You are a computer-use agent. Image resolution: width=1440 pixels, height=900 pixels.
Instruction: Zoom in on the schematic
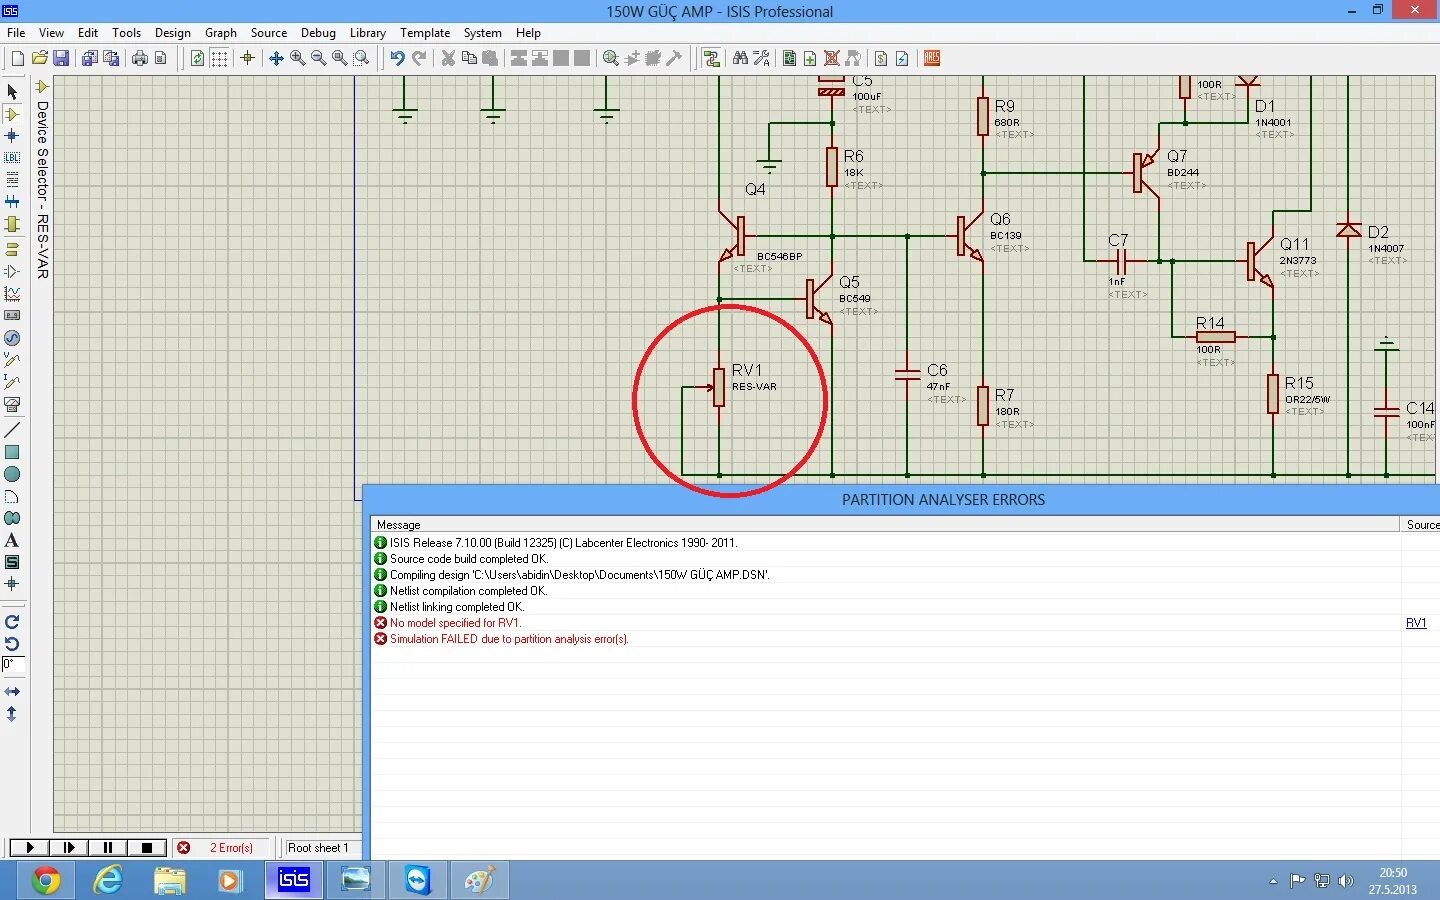pyautogui.click(x=297, y=59)
